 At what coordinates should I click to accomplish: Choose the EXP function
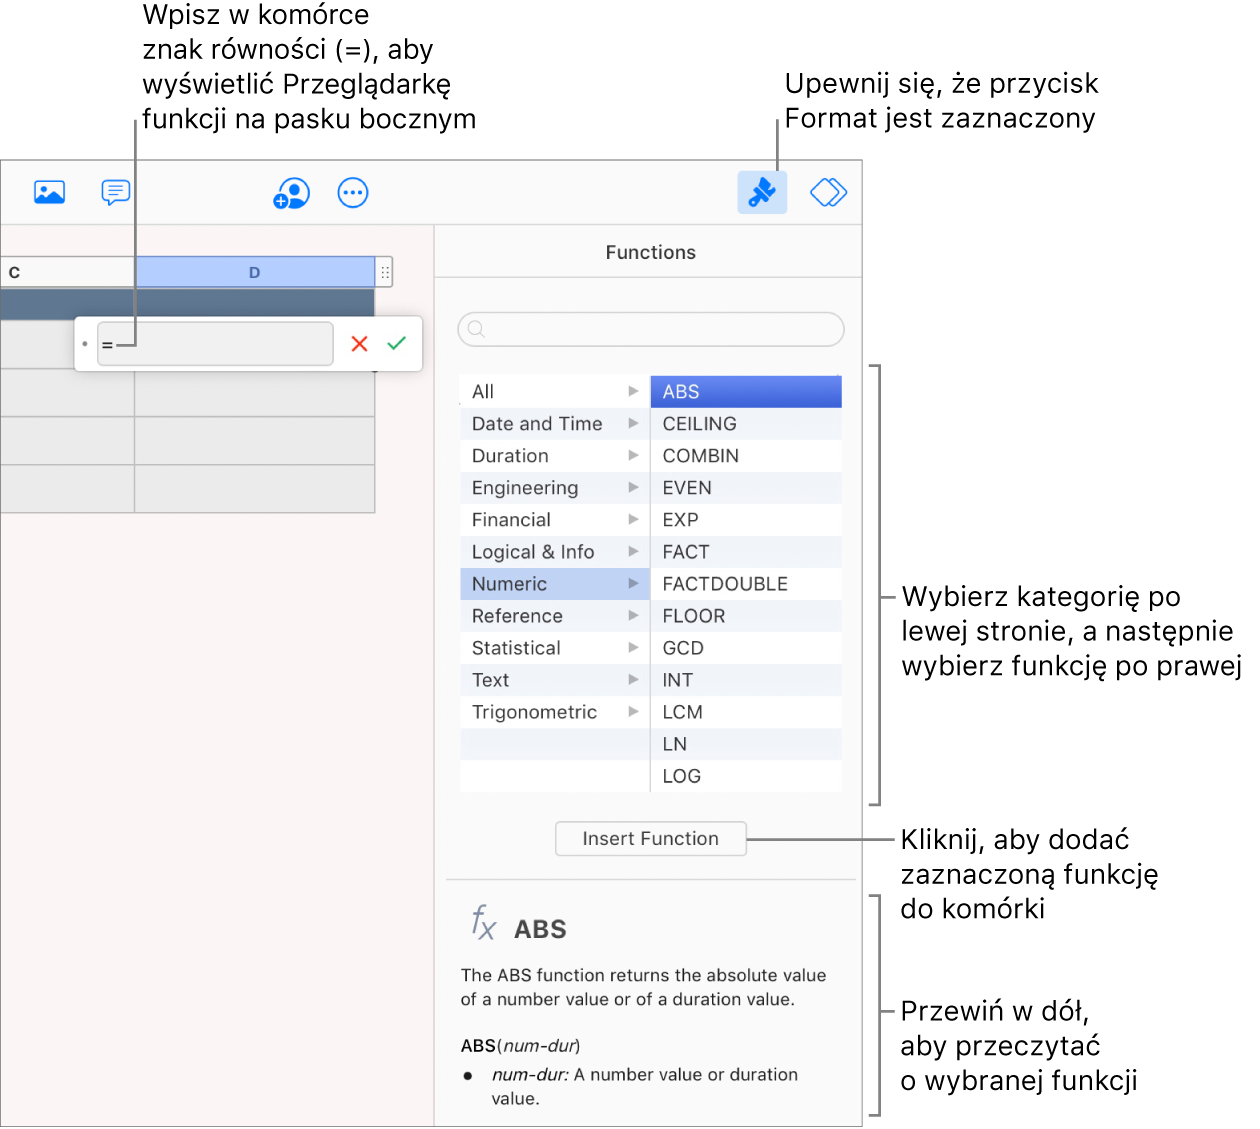click(746, 520)
